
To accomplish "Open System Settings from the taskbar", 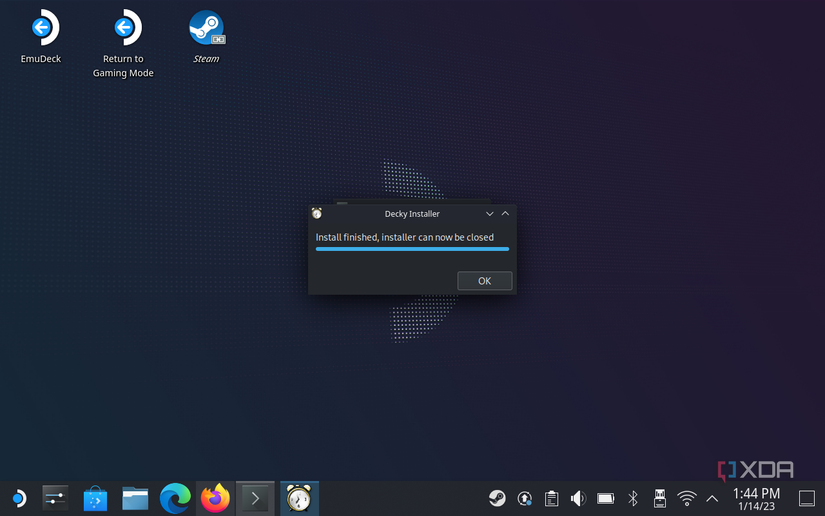I will coord(55,498).
